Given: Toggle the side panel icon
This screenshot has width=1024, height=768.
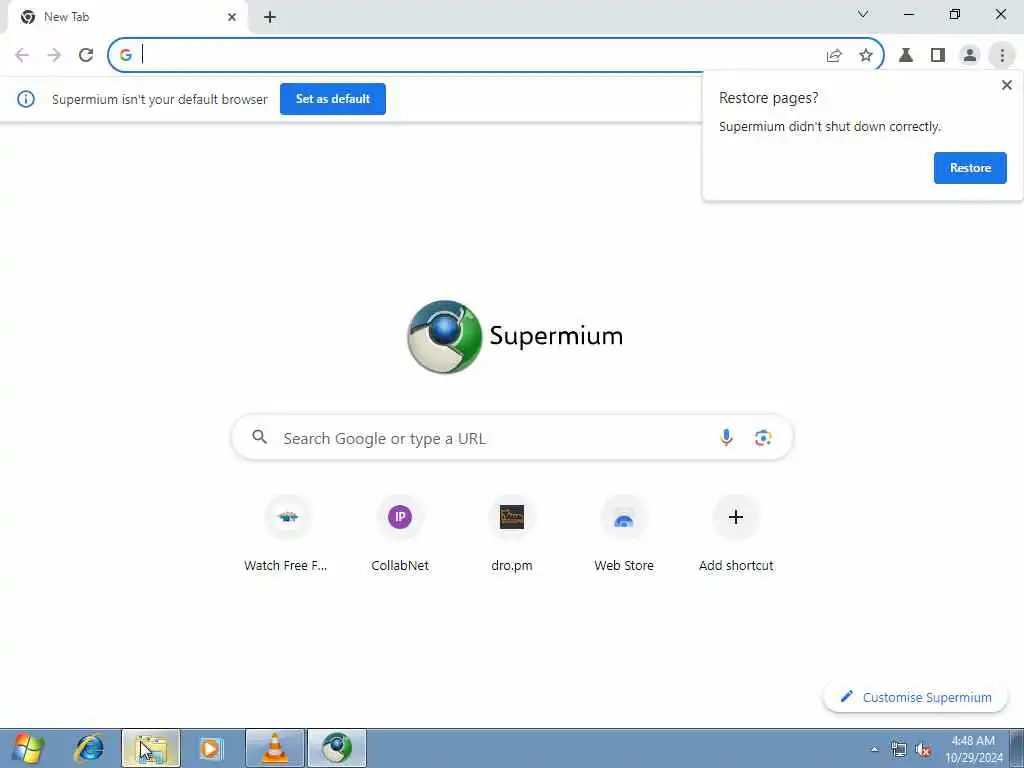Looking at the screenshot, I should click(x=938, y=56).
